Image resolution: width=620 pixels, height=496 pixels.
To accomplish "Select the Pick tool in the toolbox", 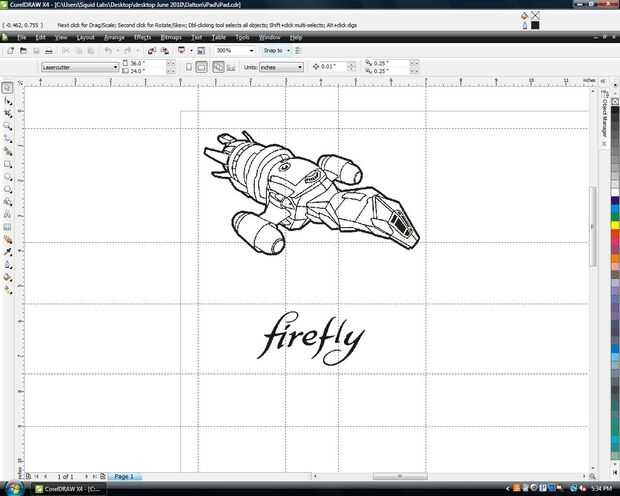I will pyautogui.click(x=8, y=88).
